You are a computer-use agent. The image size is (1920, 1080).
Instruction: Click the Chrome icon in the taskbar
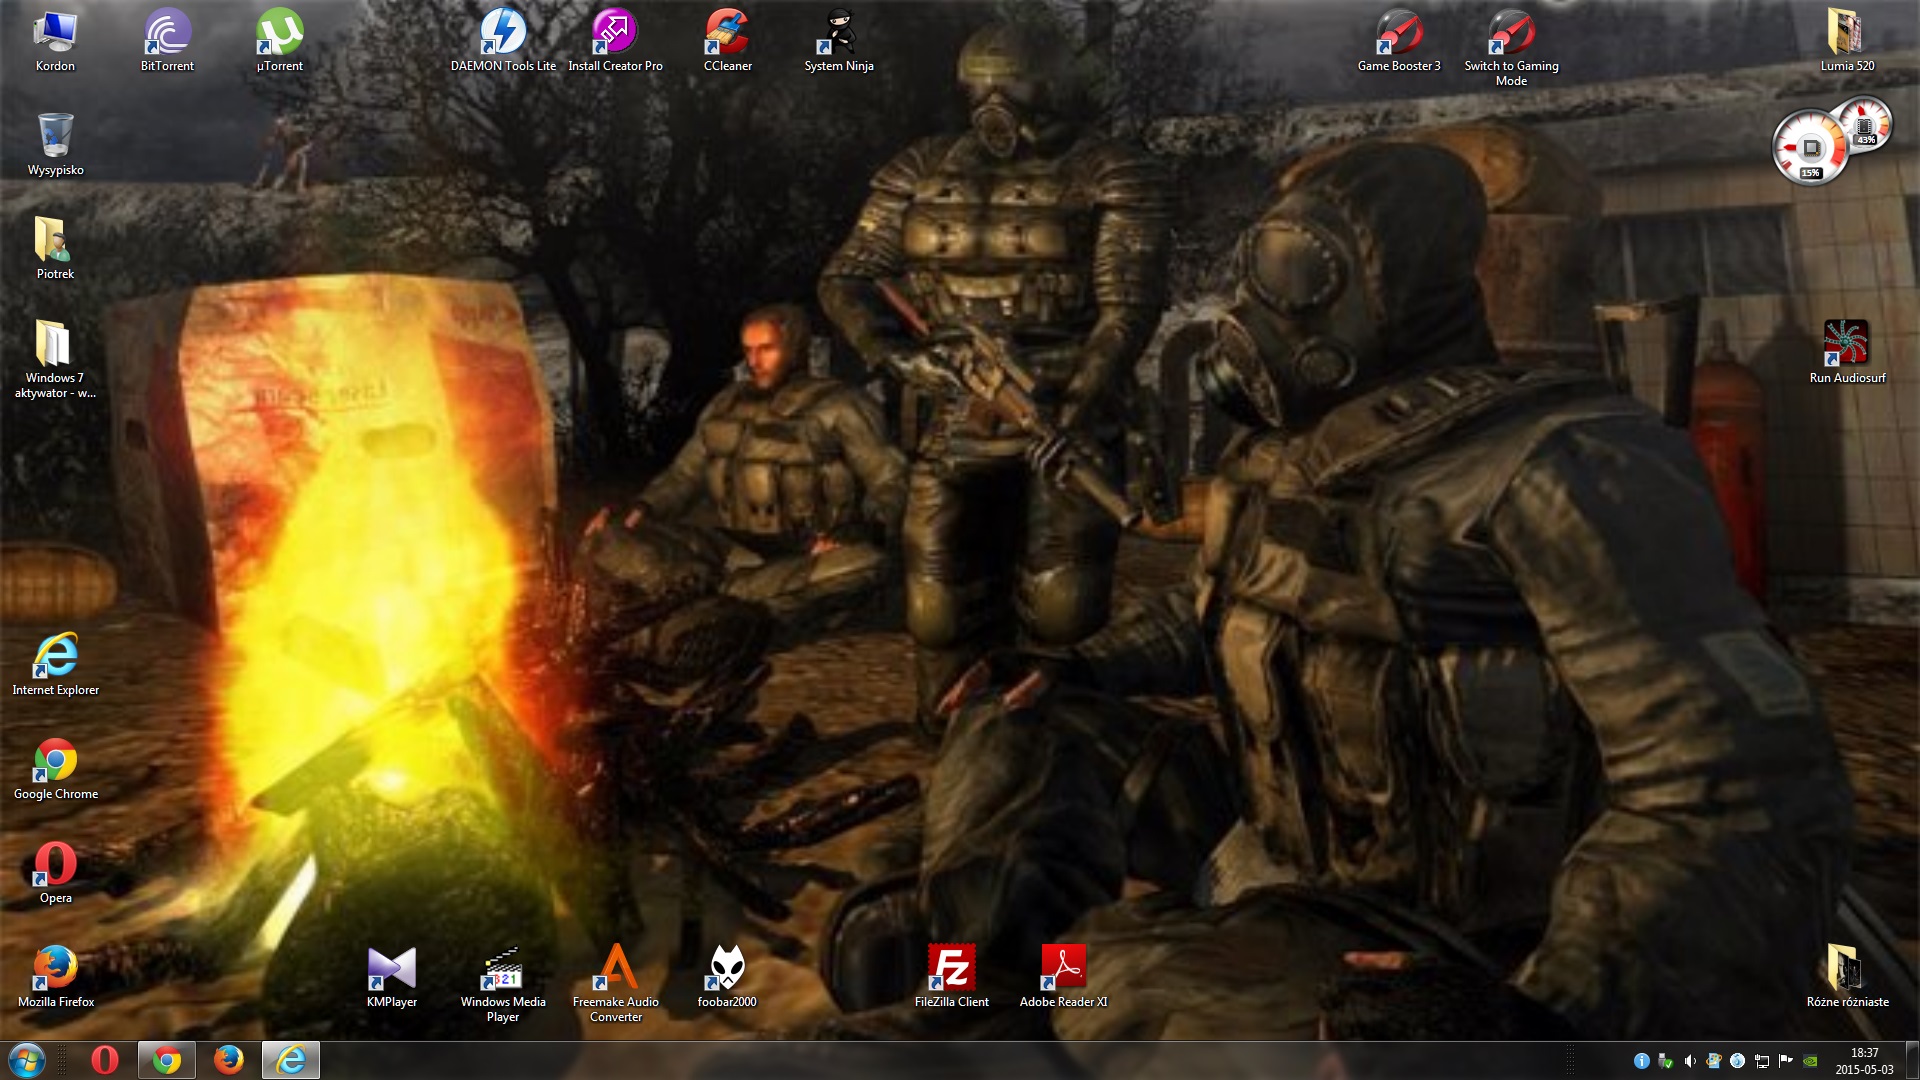click(167, 1060)
